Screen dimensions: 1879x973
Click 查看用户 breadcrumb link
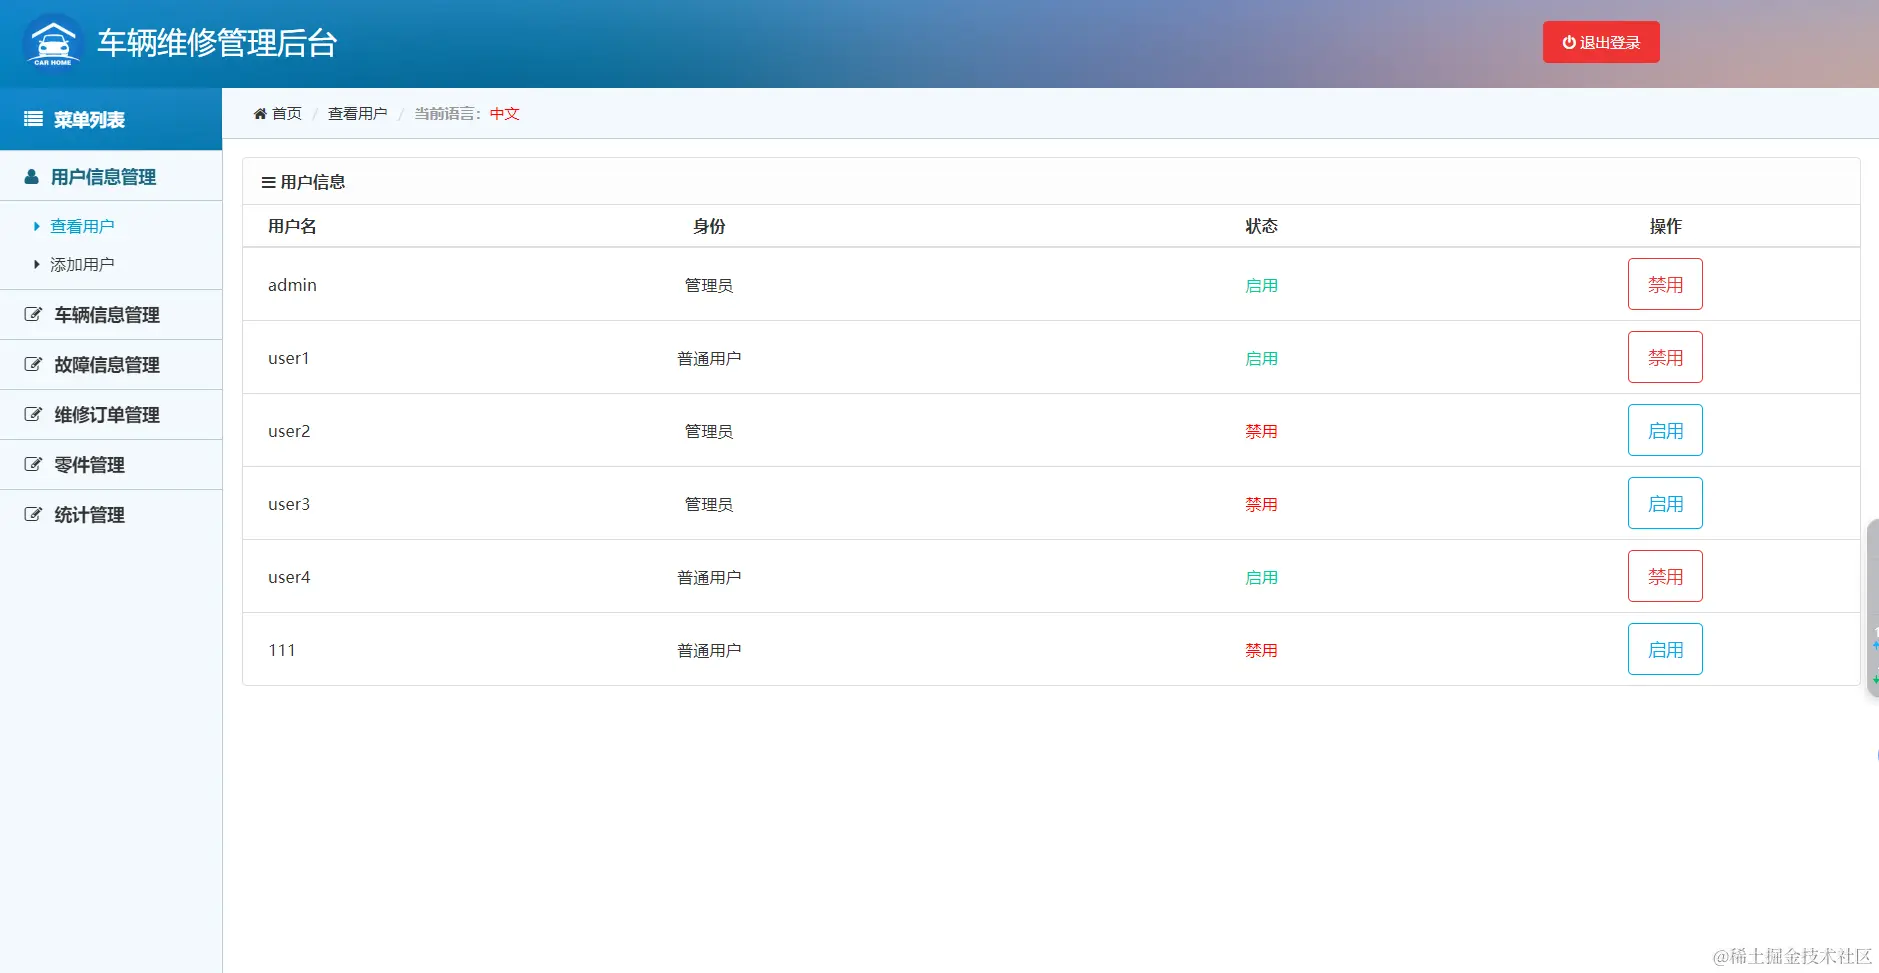(358, 114)
